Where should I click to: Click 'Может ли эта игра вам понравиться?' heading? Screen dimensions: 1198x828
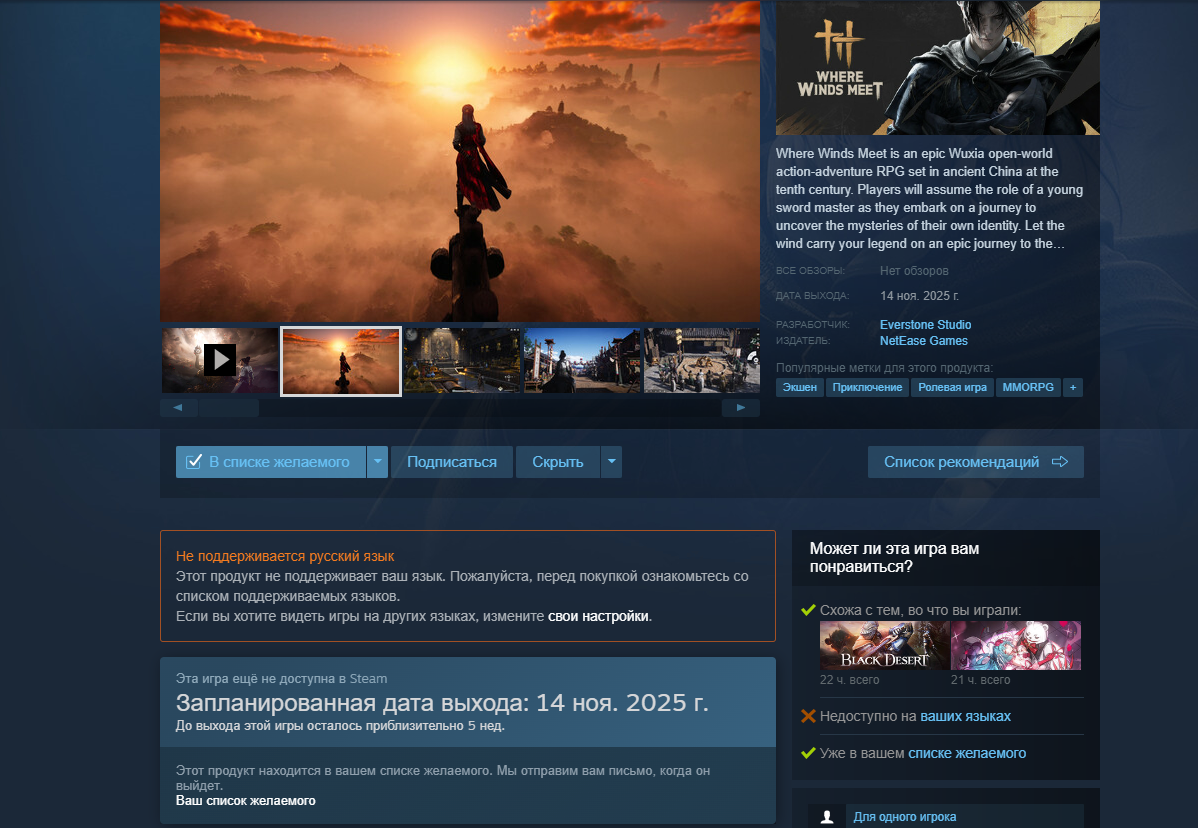[895, 558]
